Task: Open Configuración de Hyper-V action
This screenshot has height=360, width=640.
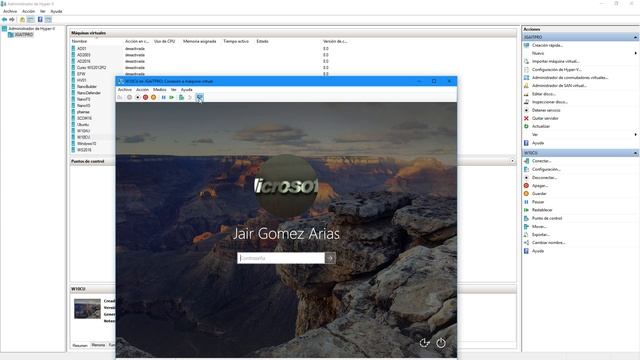Action: click(557, 69)
